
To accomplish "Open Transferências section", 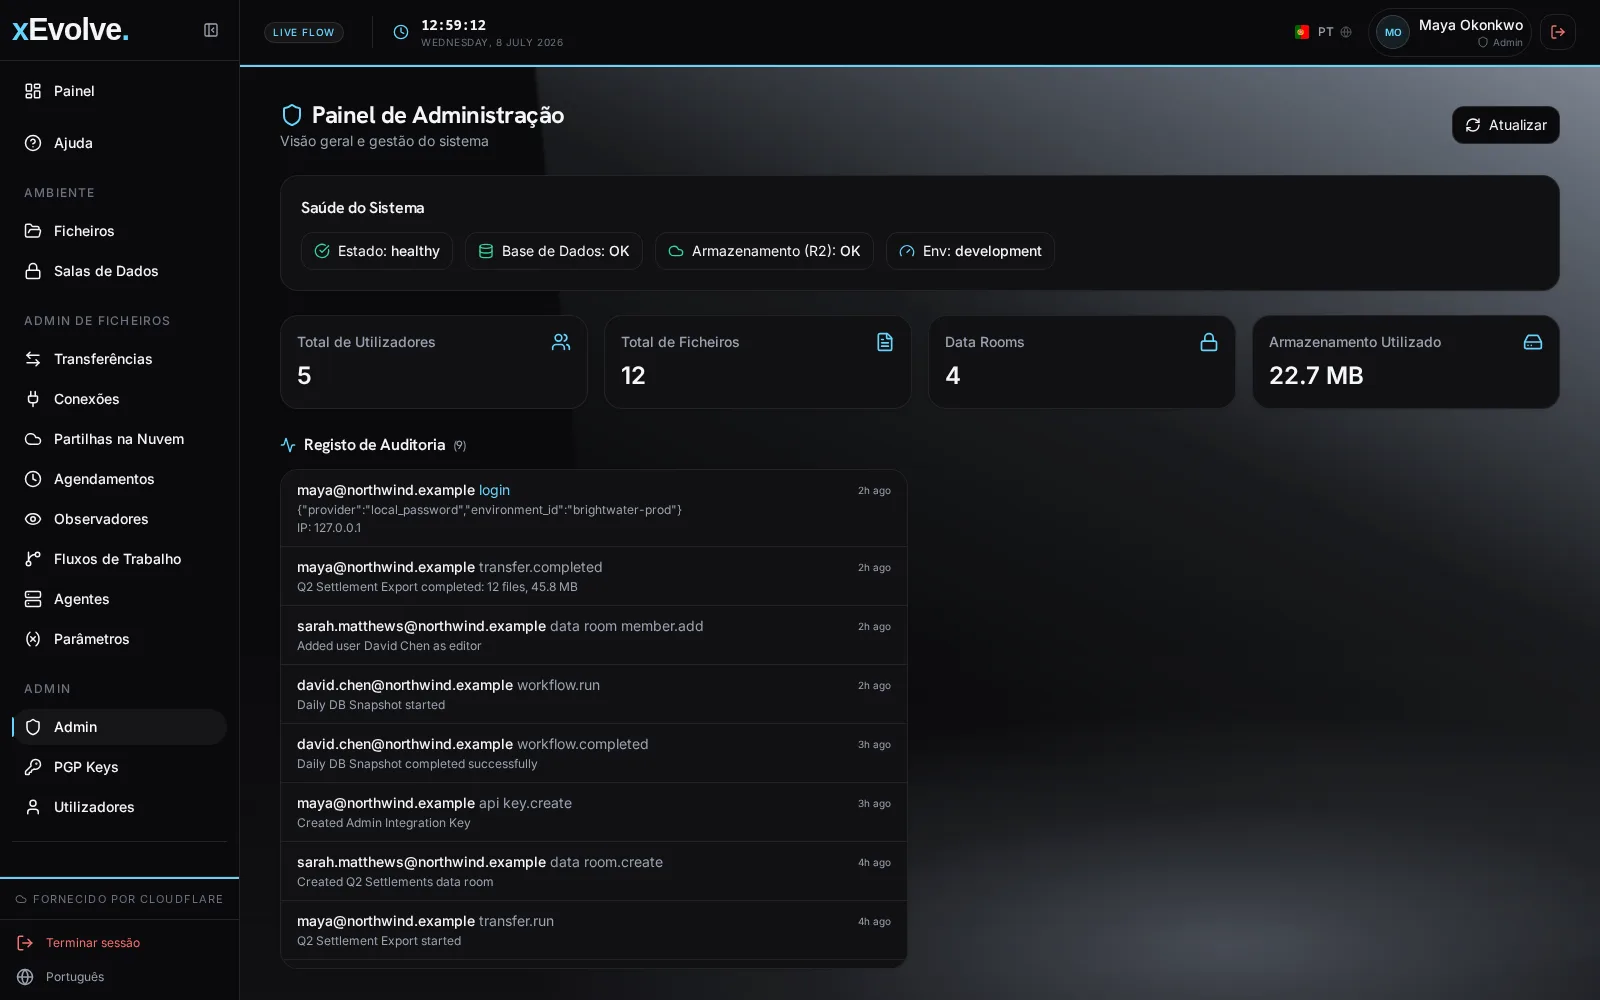I will point(120,359).
